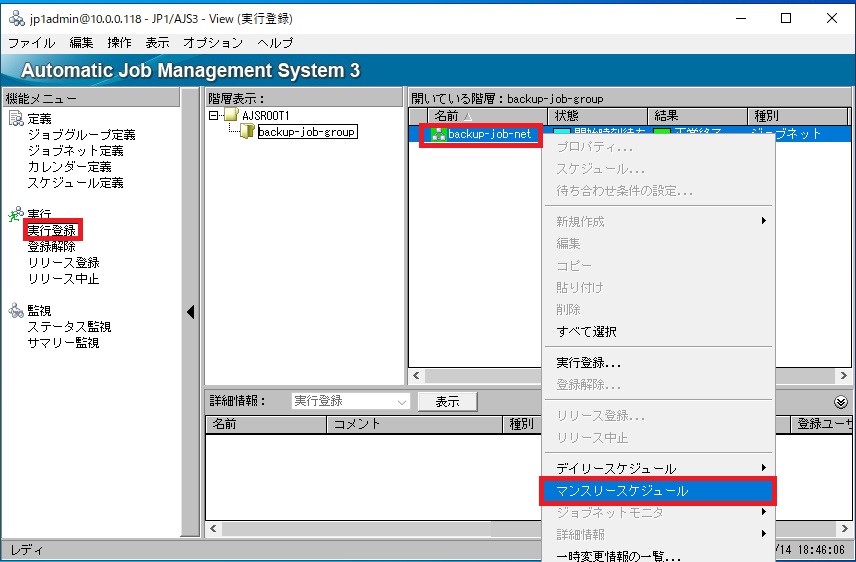Choose すべて選択 from context menu
The height and width of the screenshot is (562, 856).
click(x=658, y=332)
